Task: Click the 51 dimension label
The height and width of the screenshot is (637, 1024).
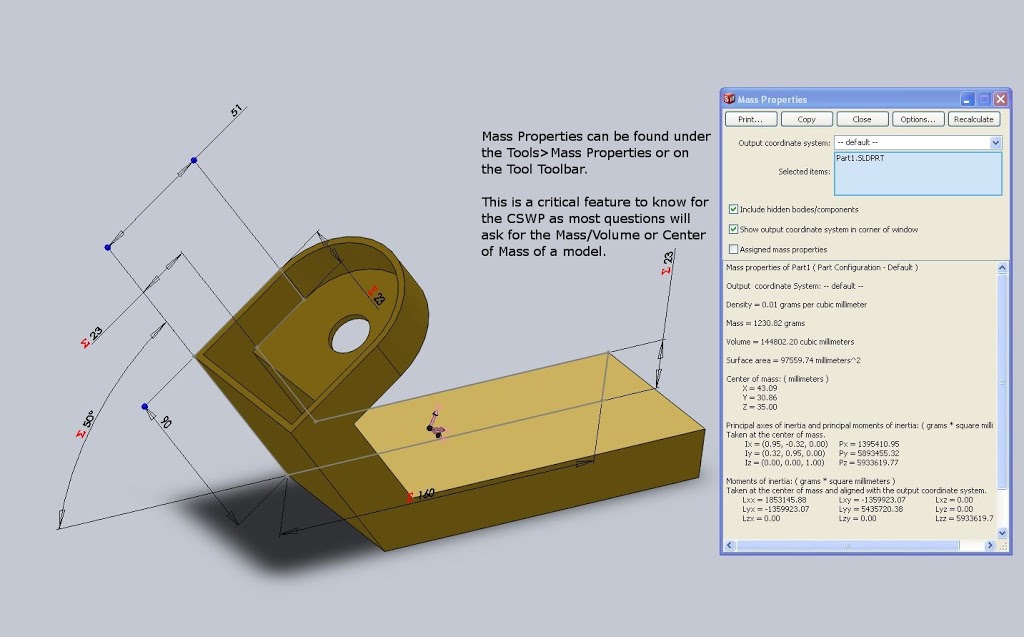Action: [236, 110]
